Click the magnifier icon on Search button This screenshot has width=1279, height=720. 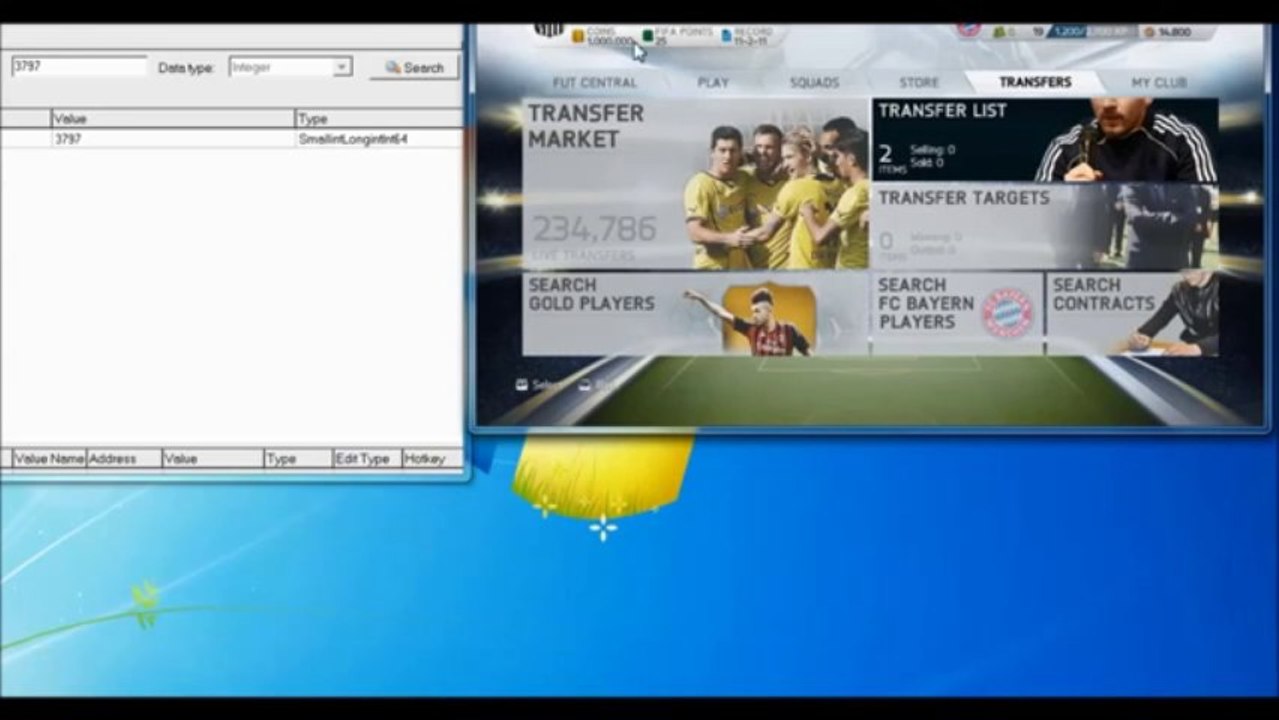393,67
